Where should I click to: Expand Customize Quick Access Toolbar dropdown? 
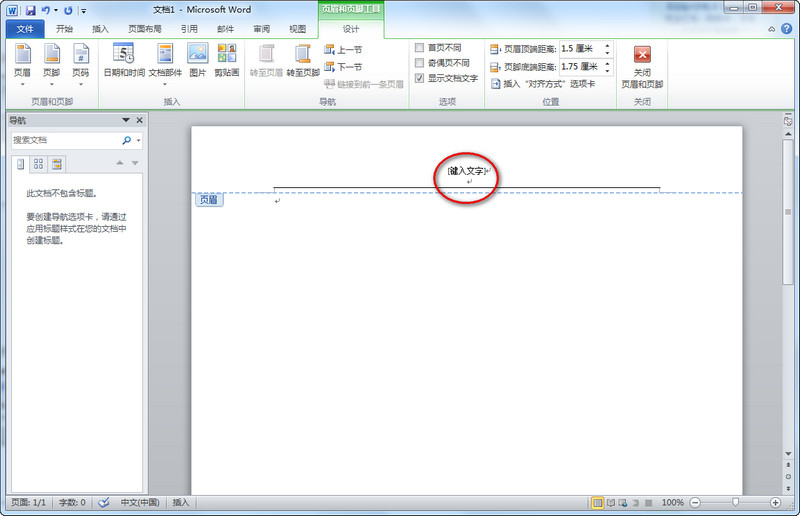point(84,11)
